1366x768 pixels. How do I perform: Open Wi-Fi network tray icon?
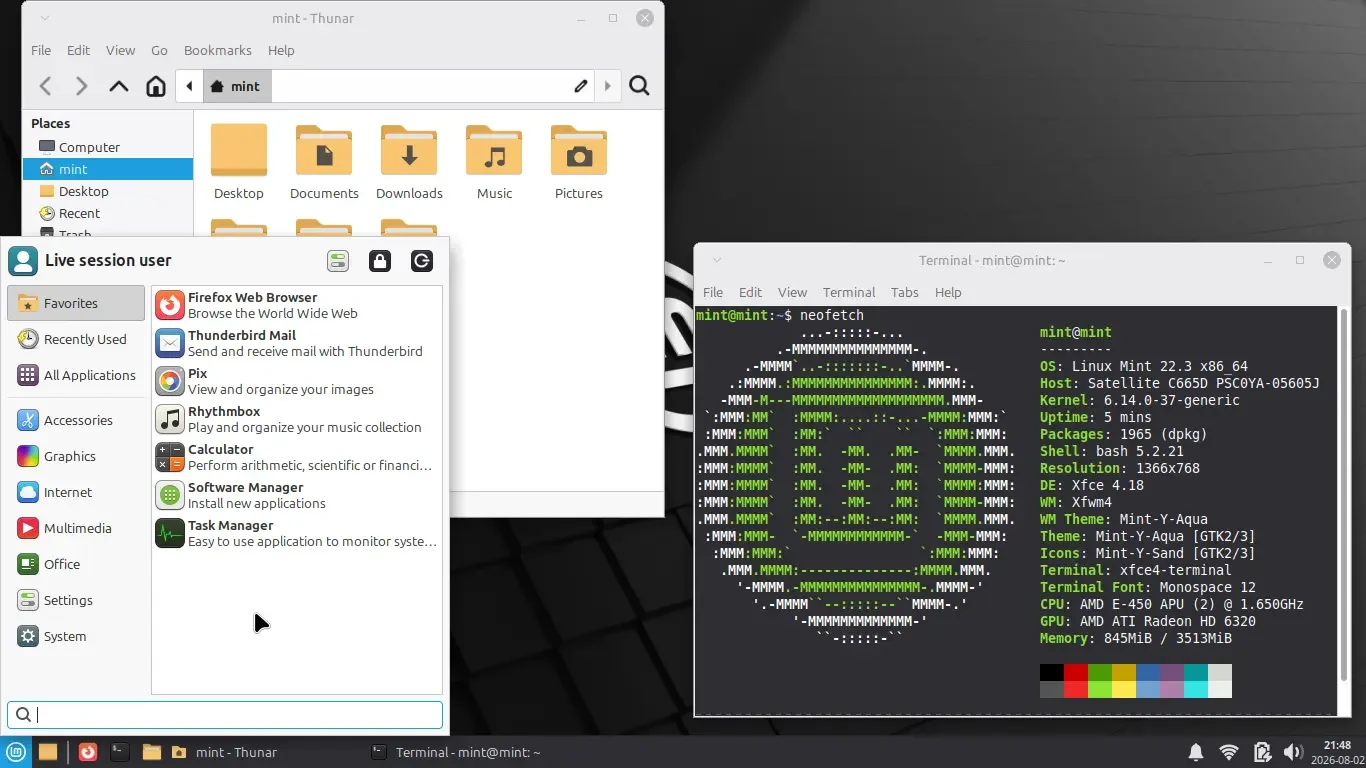click(x=1229, y=752)
